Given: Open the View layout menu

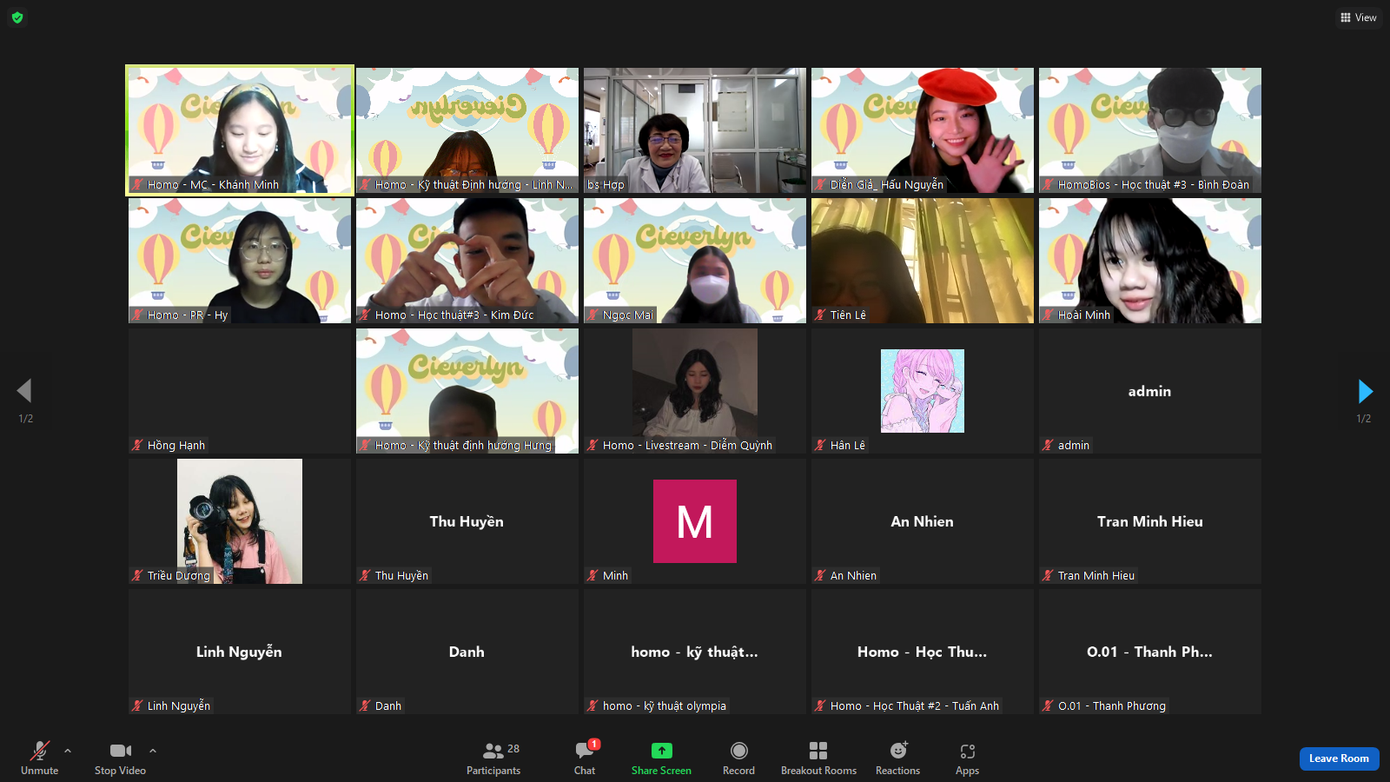Looking at the screenshot, I should [x=1358, y=17].
